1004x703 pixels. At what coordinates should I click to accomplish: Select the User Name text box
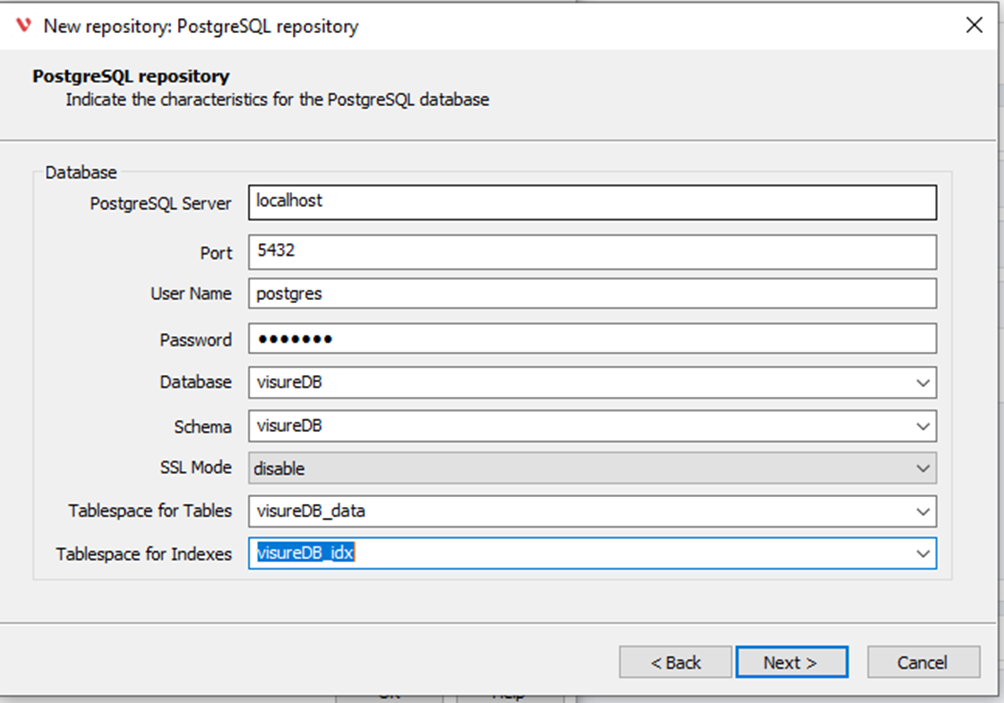(591, 294)
